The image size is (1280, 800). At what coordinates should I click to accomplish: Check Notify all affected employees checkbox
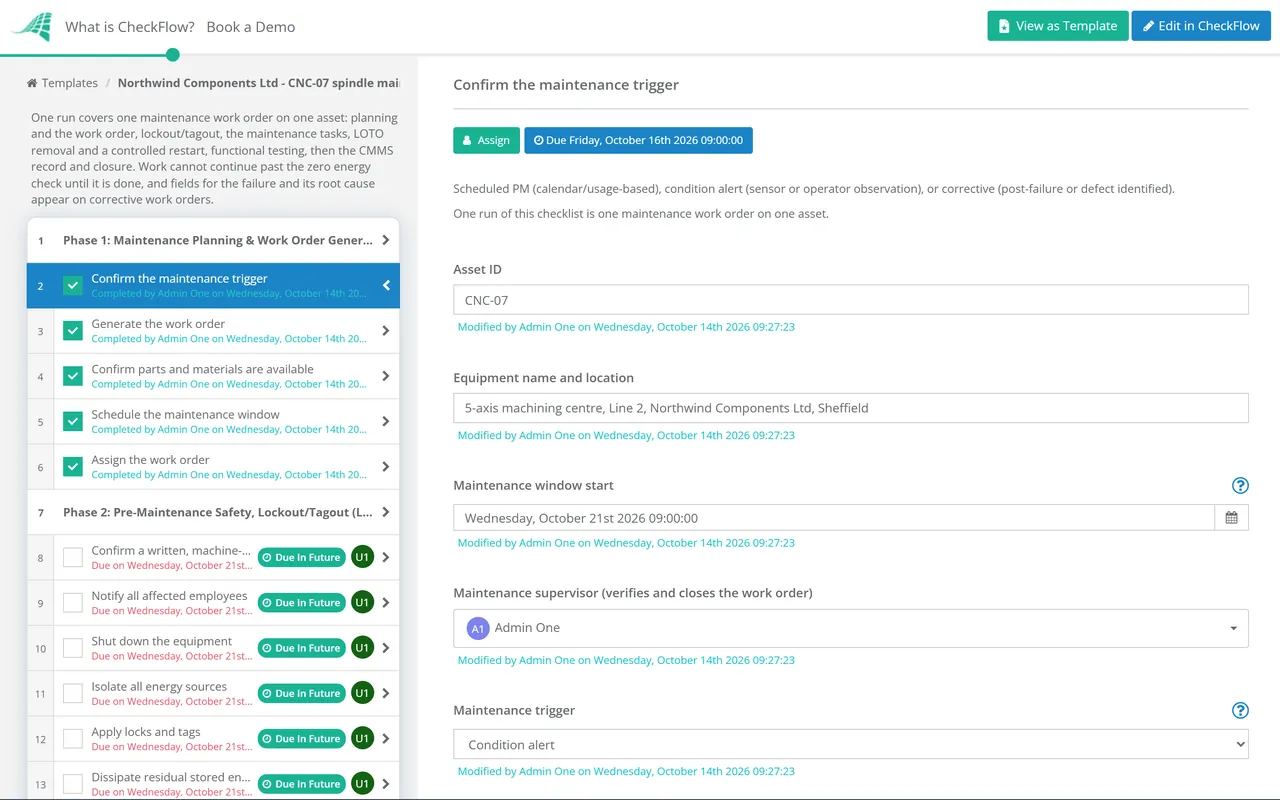point(73,603)
